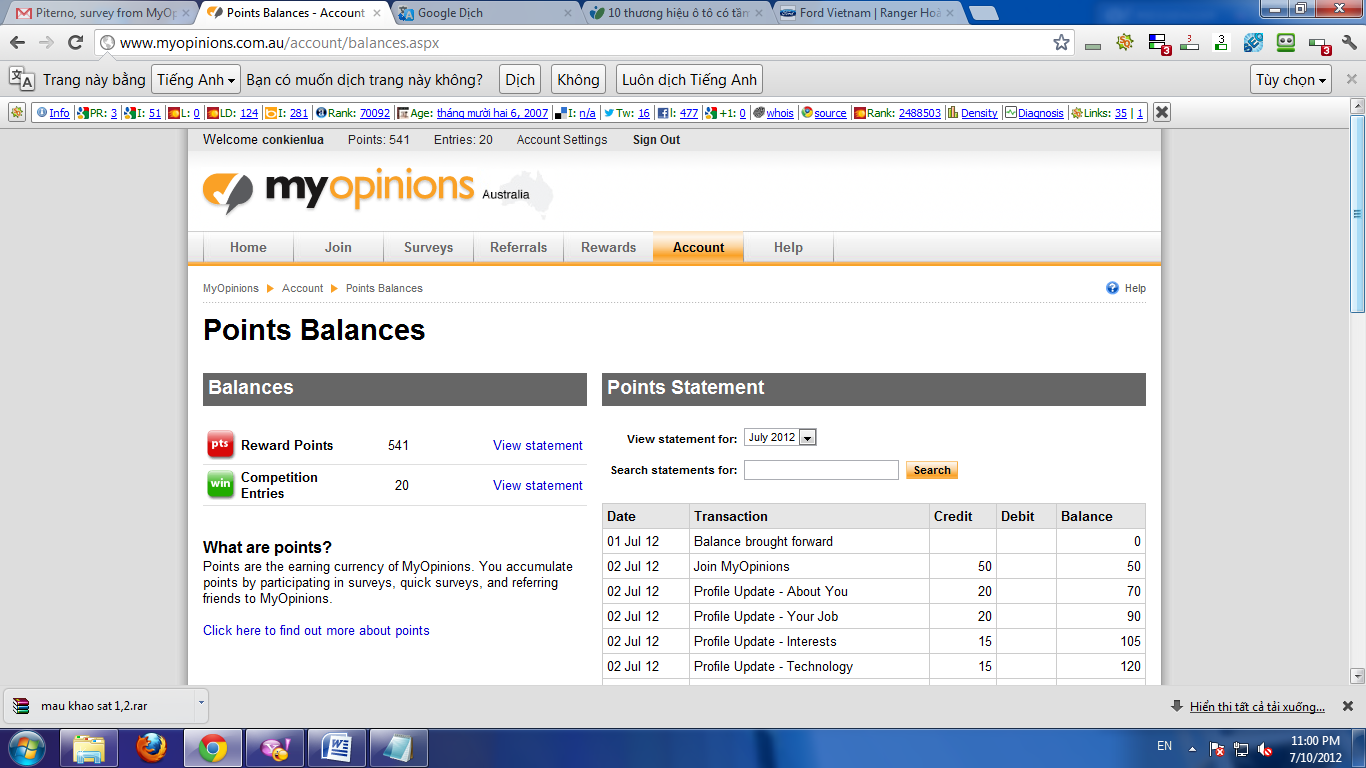Open the green RoboForm robot extension
This screenshot has width=1366, height=768.
tap(1285, 43)
